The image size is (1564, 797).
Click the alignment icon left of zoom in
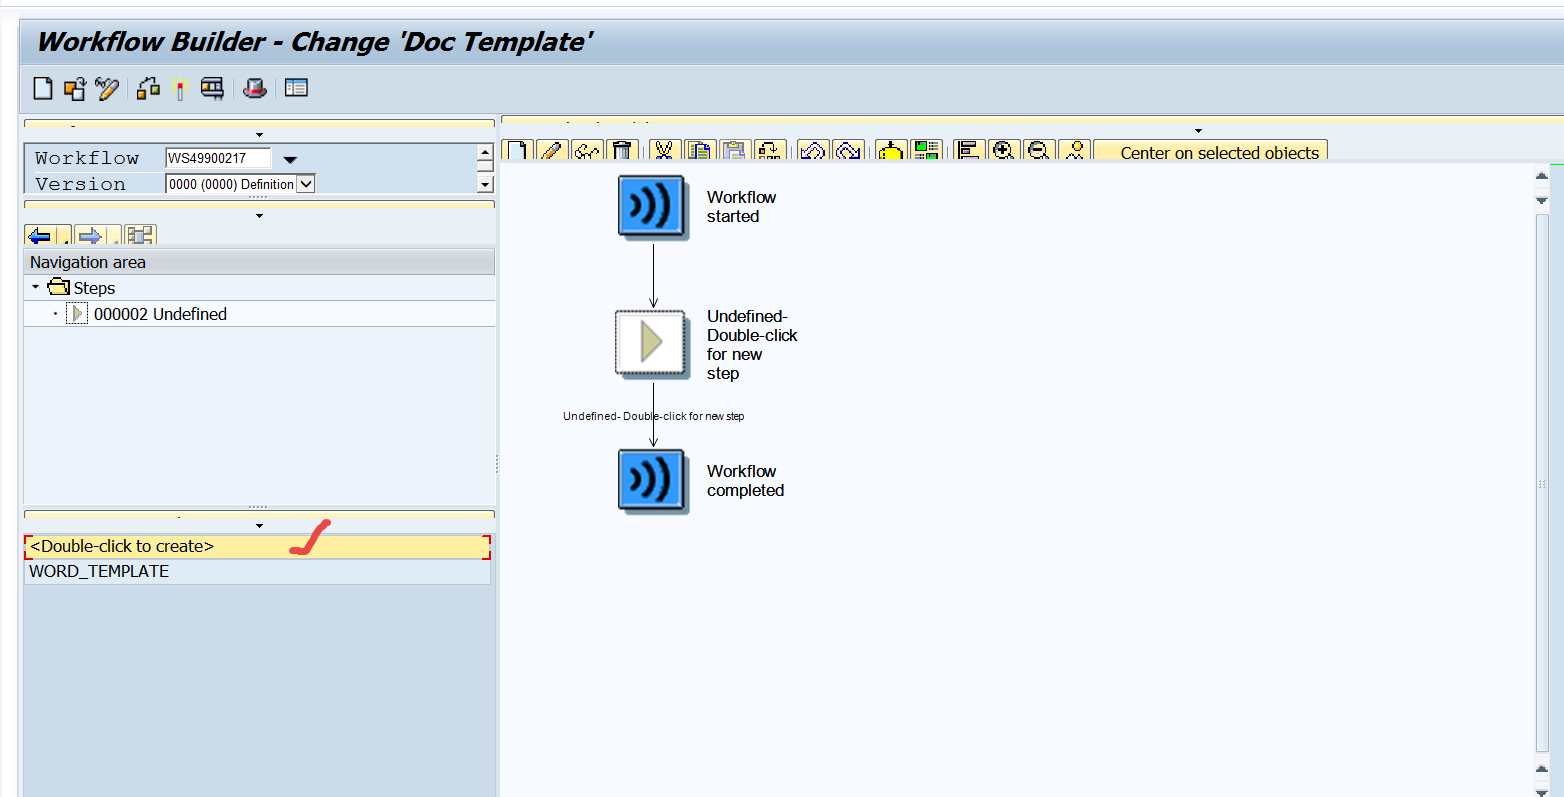tap(969, 151)
